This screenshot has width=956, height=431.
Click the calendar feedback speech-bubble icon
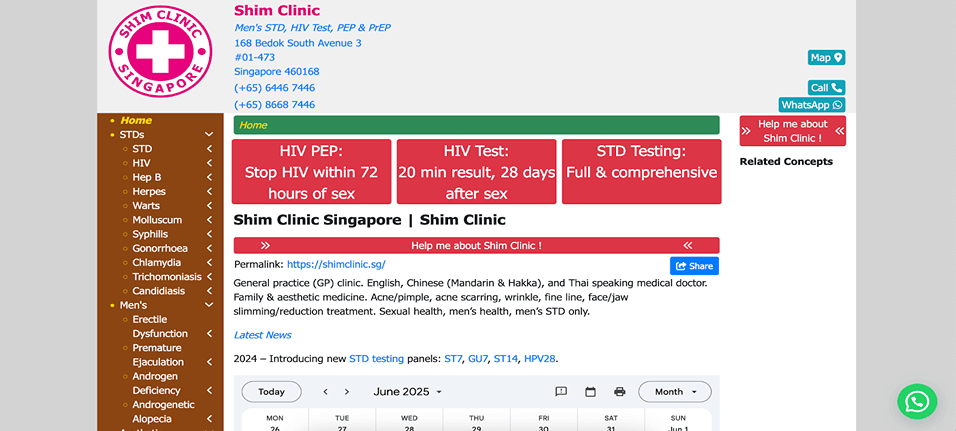point(561,391)
